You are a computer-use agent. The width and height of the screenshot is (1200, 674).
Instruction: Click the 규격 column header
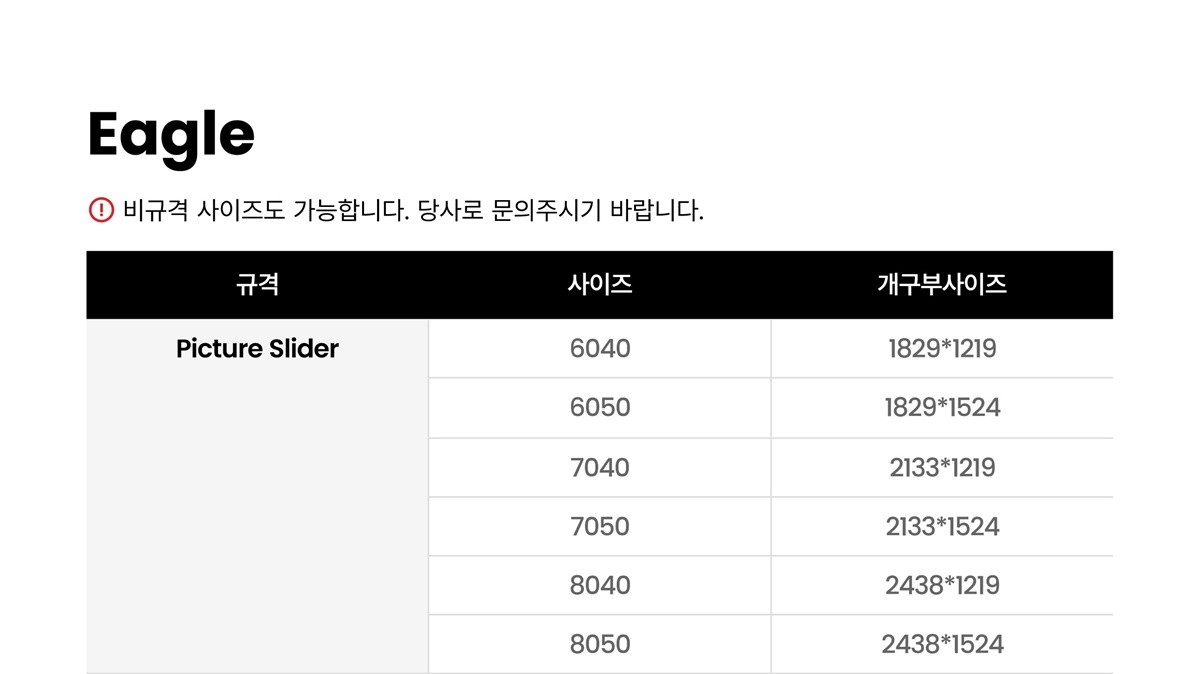pos(257,285)
